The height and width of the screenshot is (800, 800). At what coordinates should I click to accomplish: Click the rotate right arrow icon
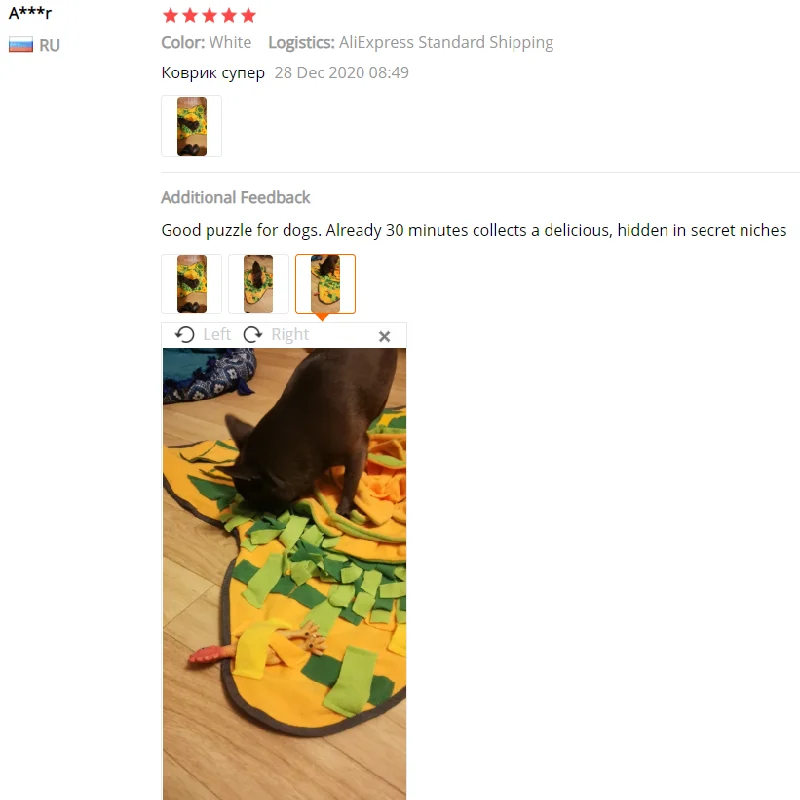[253, 335]
